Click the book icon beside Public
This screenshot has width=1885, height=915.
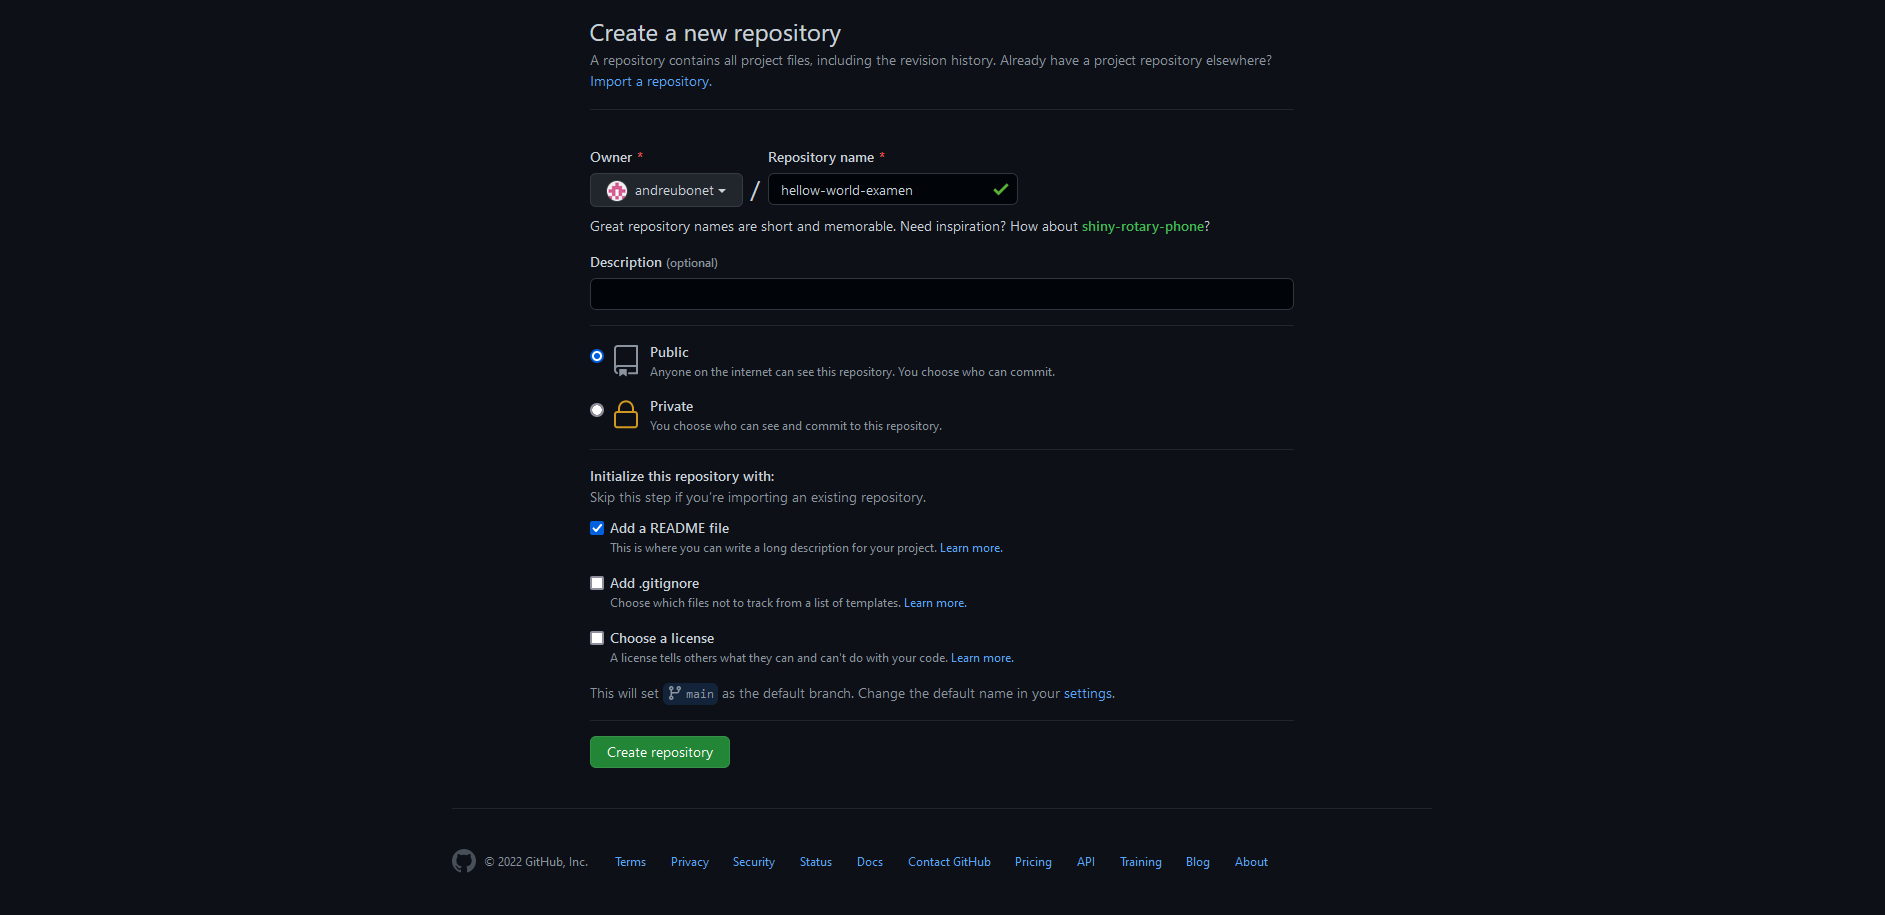point(625,360)
